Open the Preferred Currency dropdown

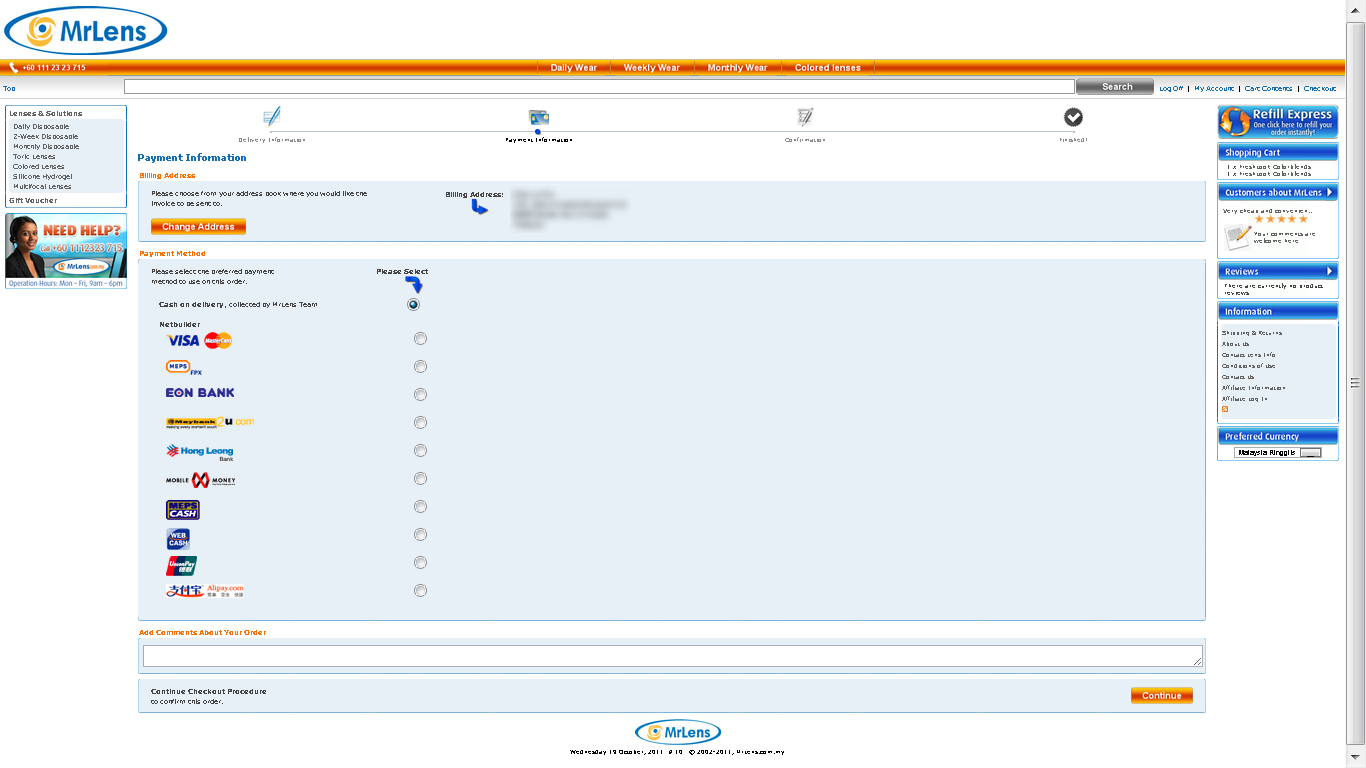point(1278,452)
